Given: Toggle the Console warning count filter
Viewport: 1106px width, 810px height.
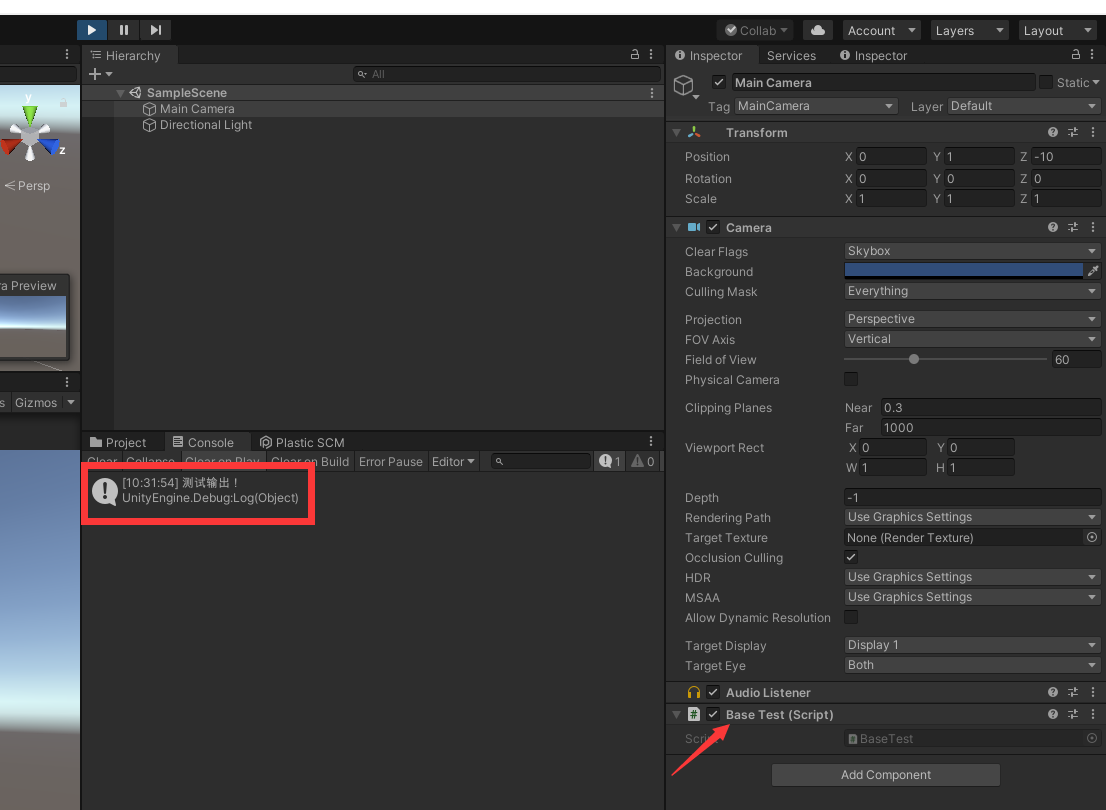Looking at the screenshot, I should click(643, 461).
